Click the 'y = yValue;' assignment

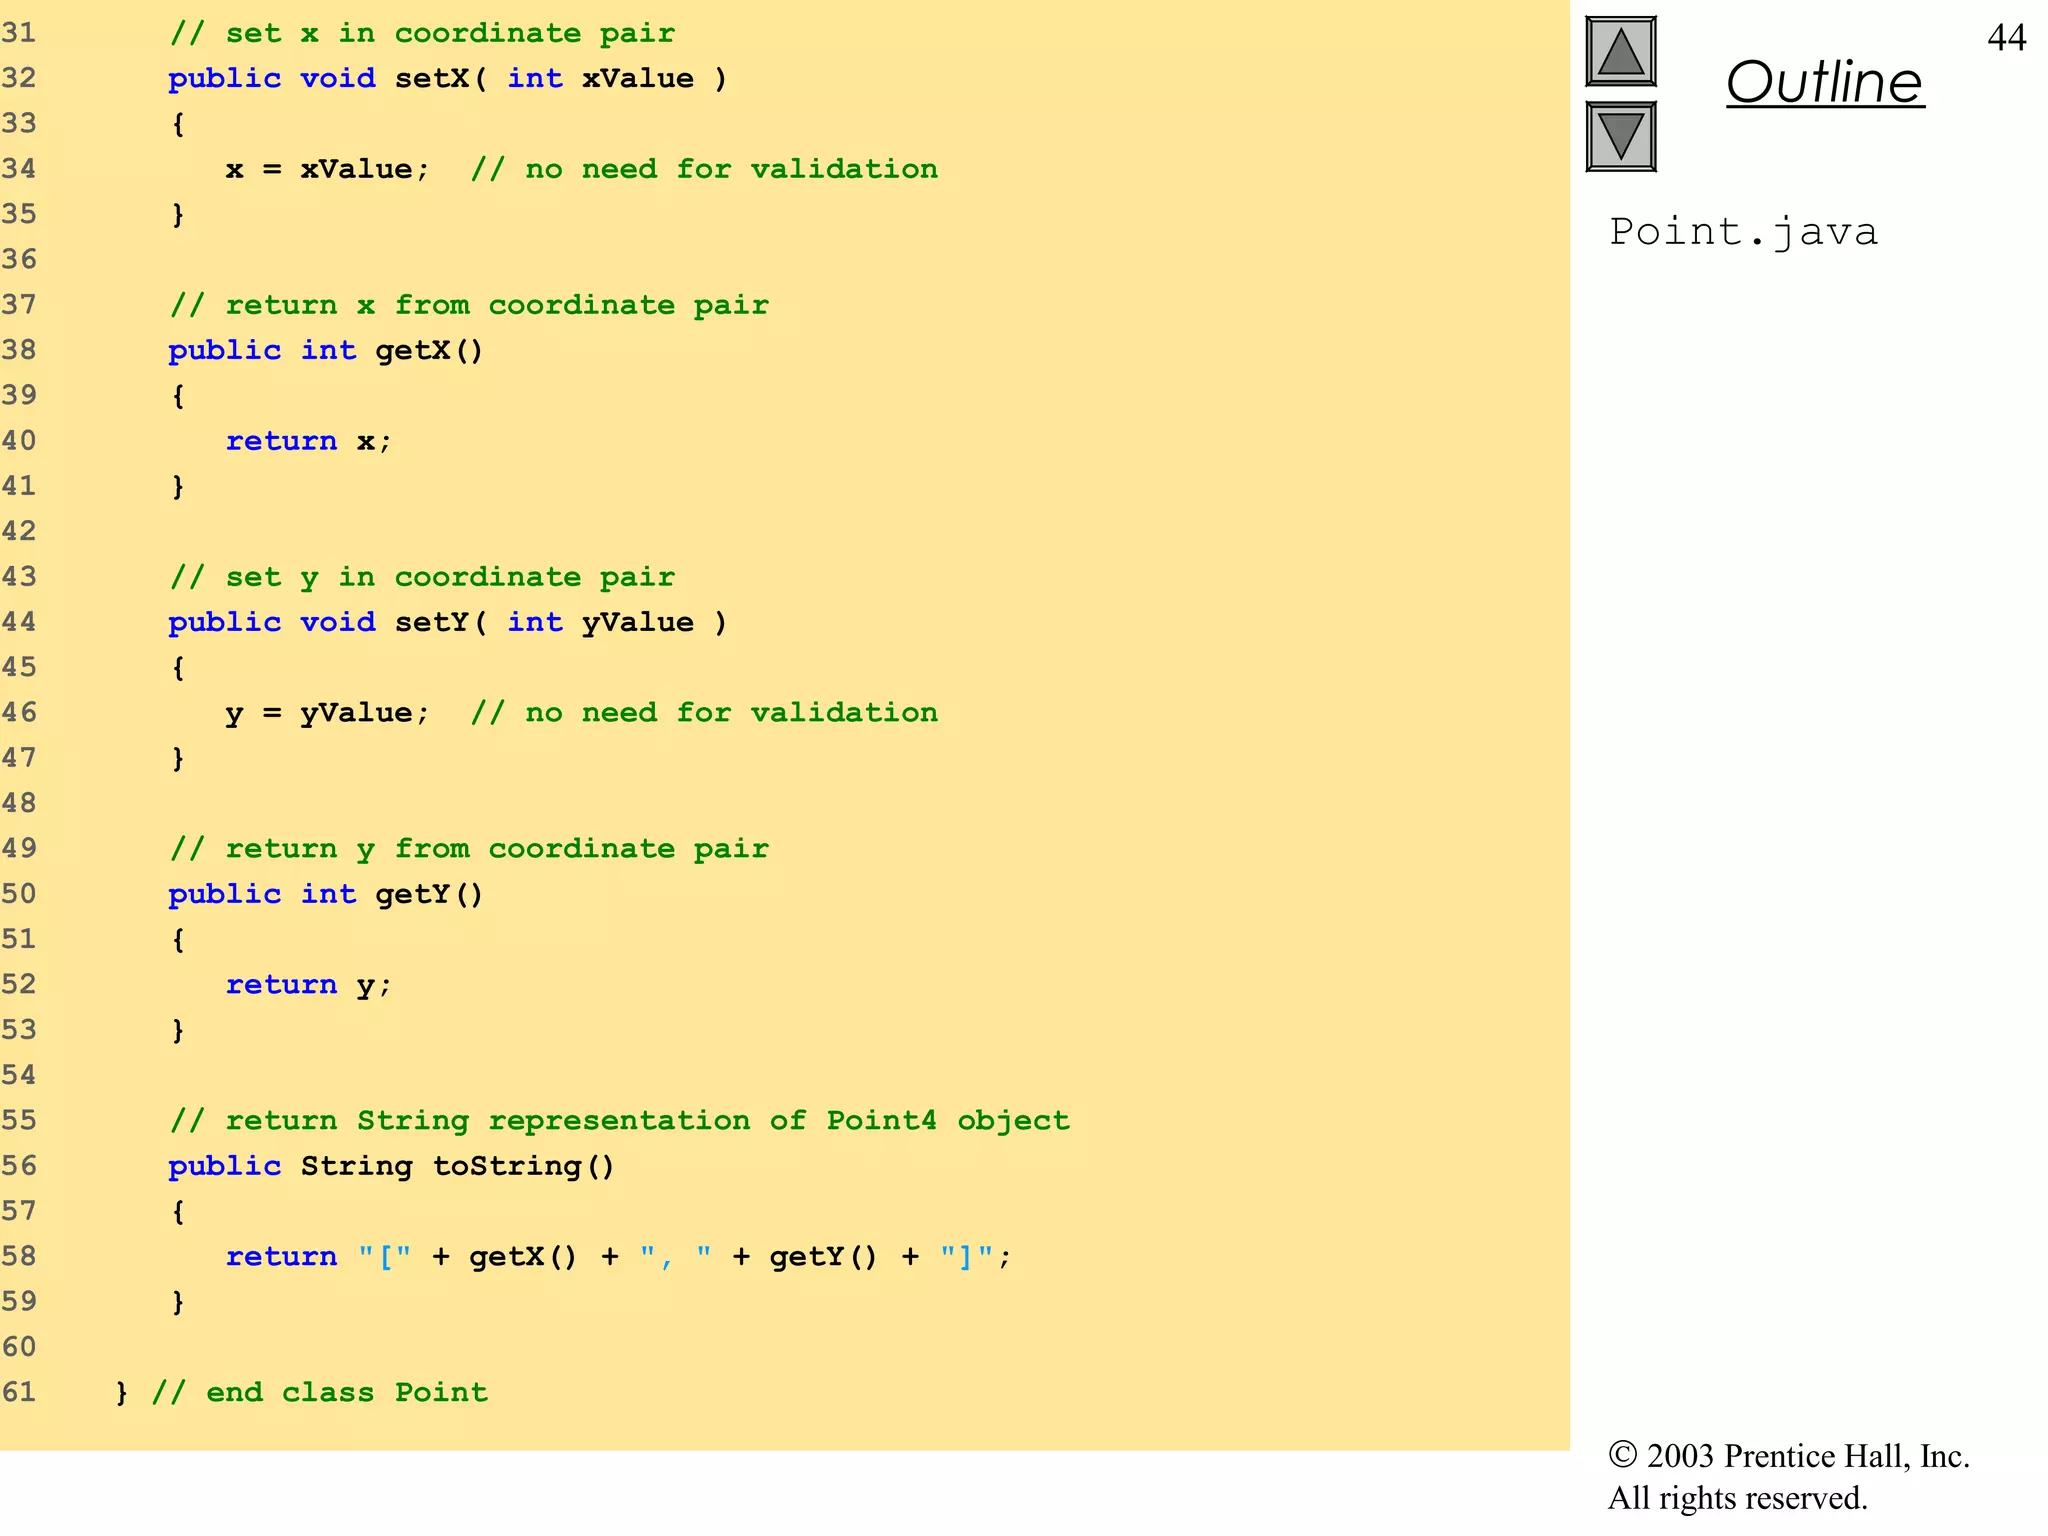(x=327, y=714)
